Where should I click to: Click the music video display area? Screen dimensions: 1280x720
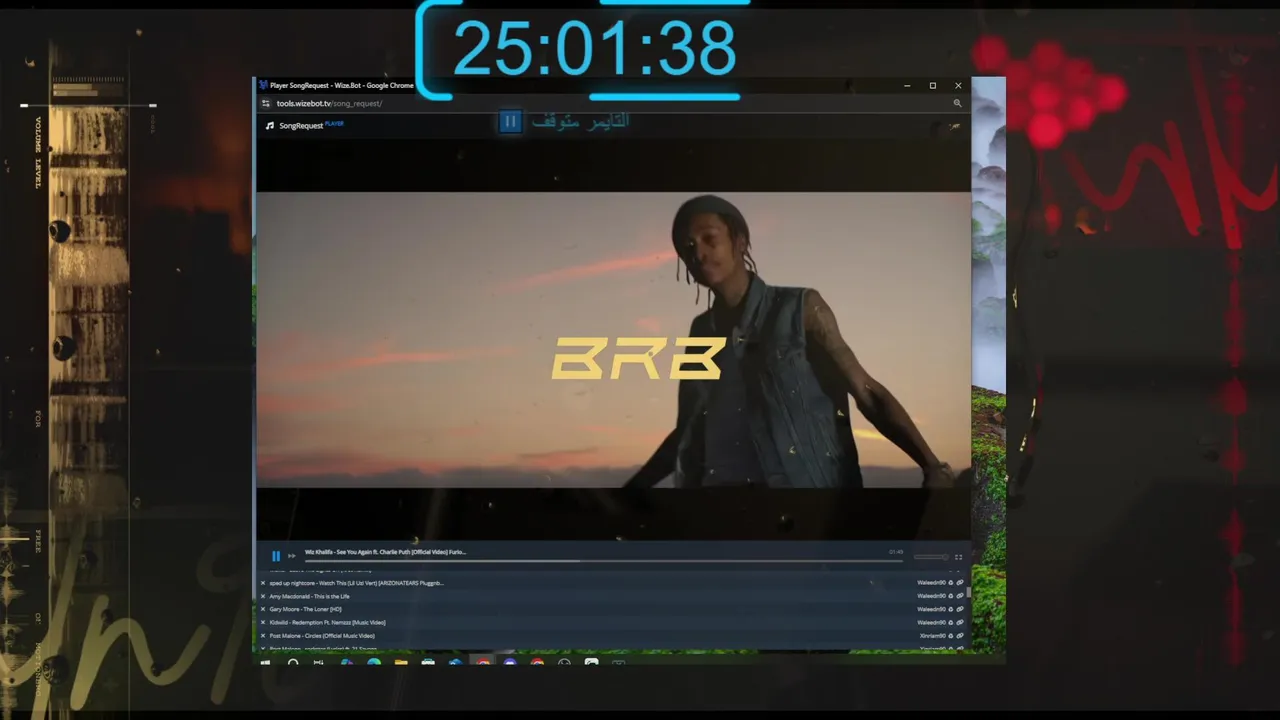pos(613,340)
